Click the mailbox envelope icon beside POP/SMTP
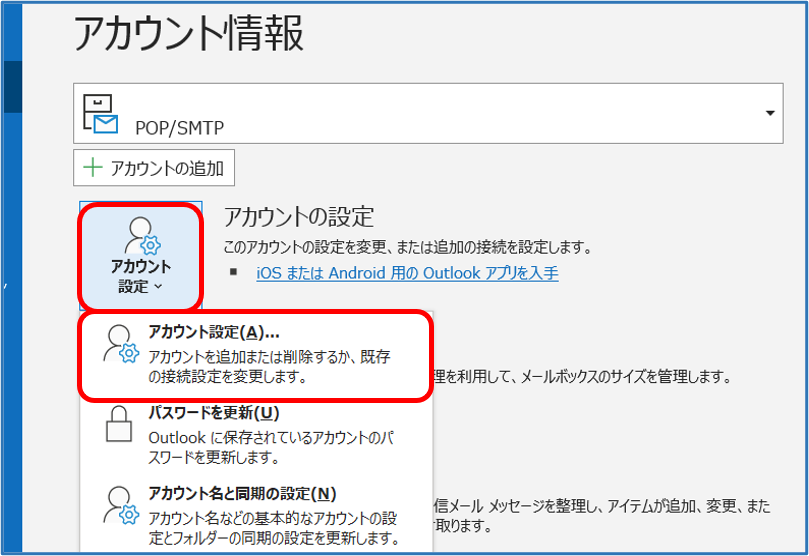Image resolution: width=809 pixels, height=556 pixels. (x=101, y=114)
